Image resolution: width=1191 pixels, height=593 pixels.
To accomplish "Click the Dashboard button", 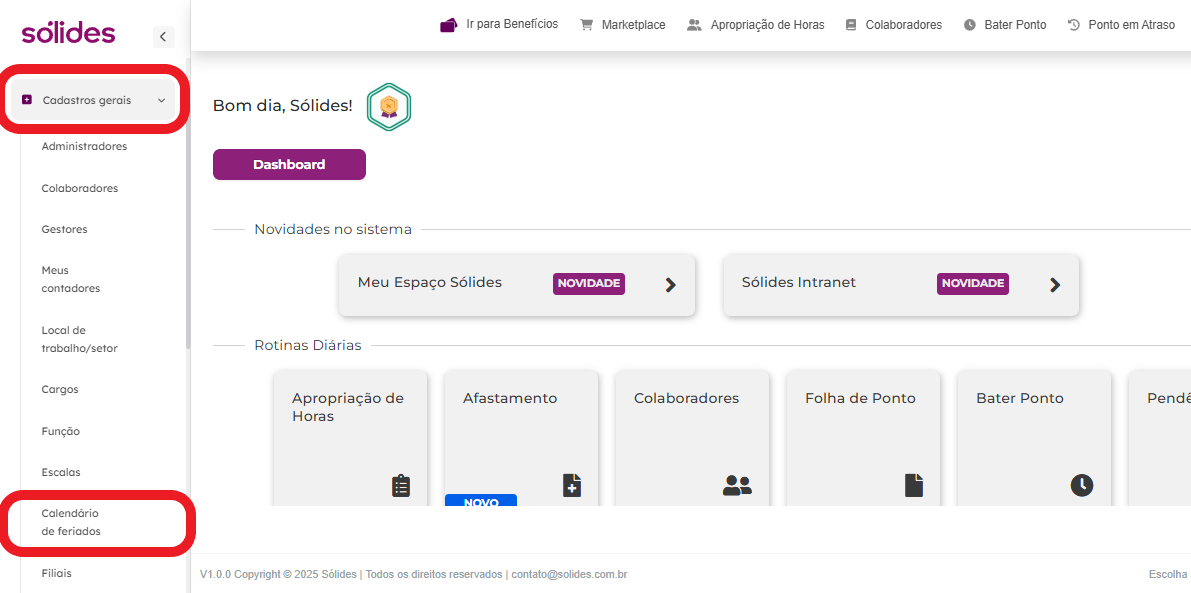I will coord(289,165).
